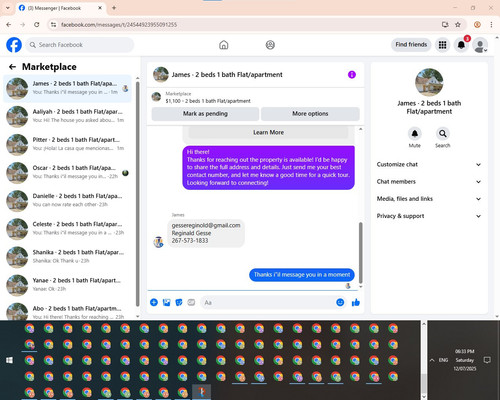Open the Home icon in top navigation
Viewport: 500px width, 400px height.
(224, 45)
